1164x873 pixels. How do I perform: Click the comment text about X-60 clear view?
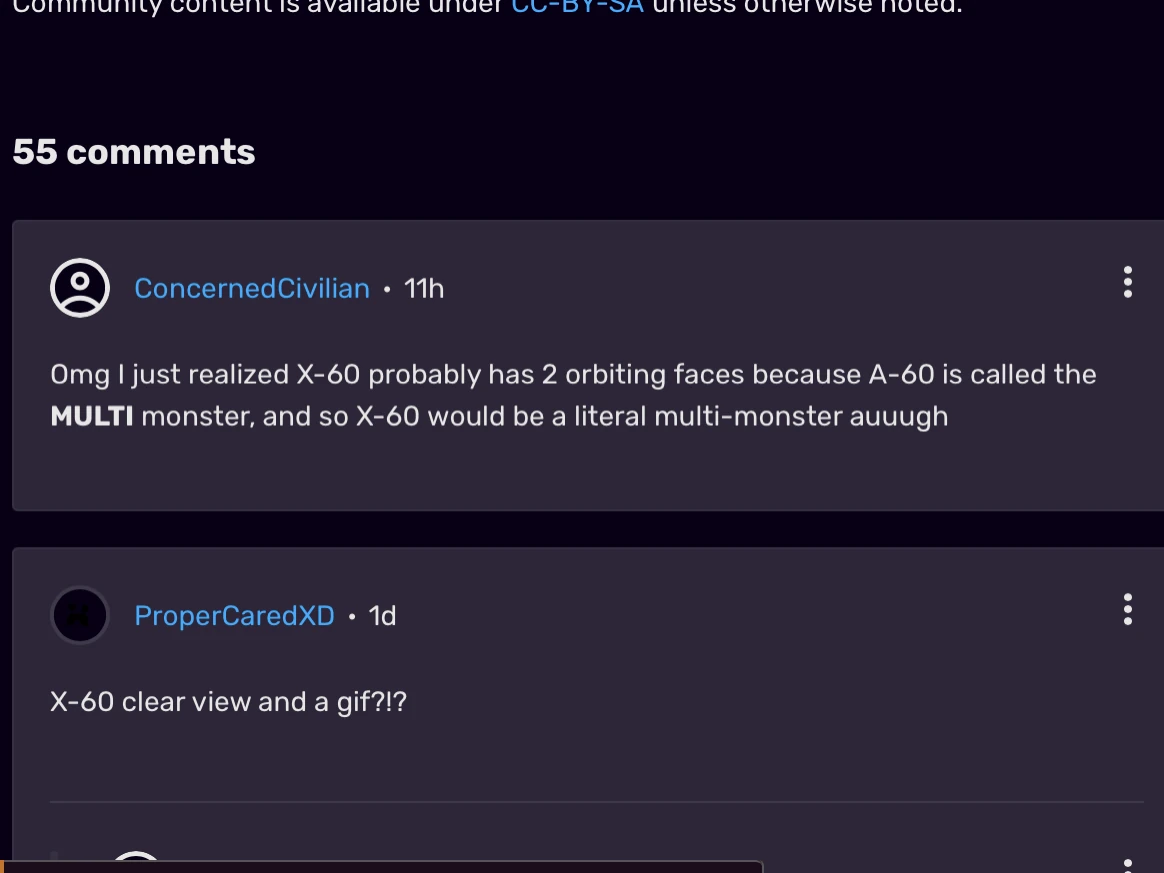click(x=229, y=701)
